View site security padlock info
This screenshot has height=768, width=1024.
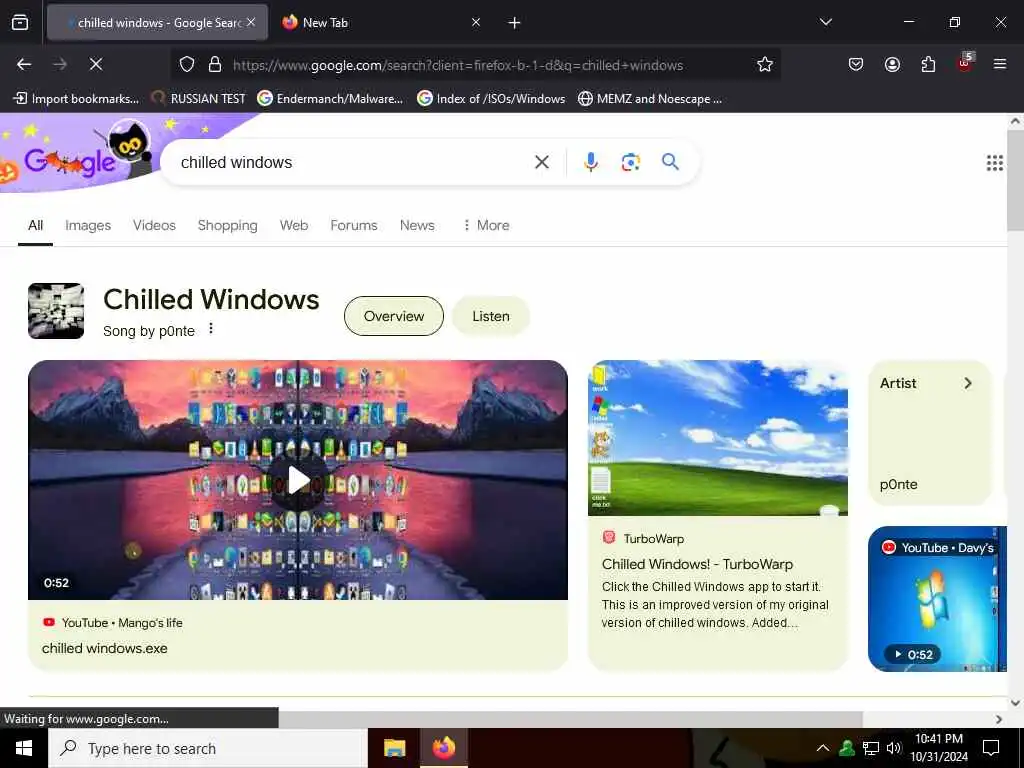215,65
